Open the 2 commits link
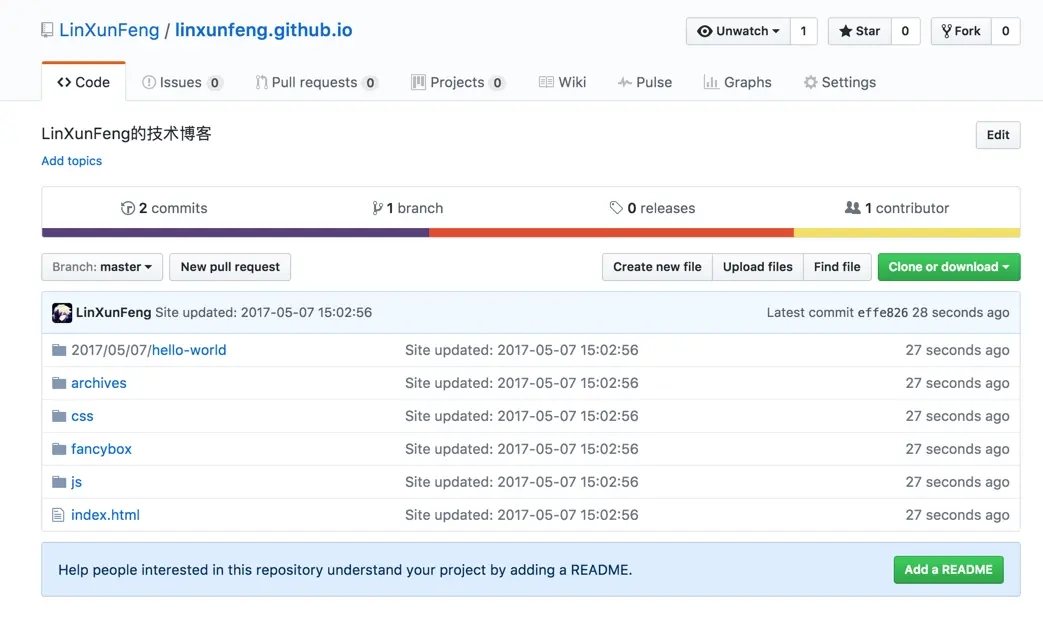The image size is (1043, 621). click(164, 208)
